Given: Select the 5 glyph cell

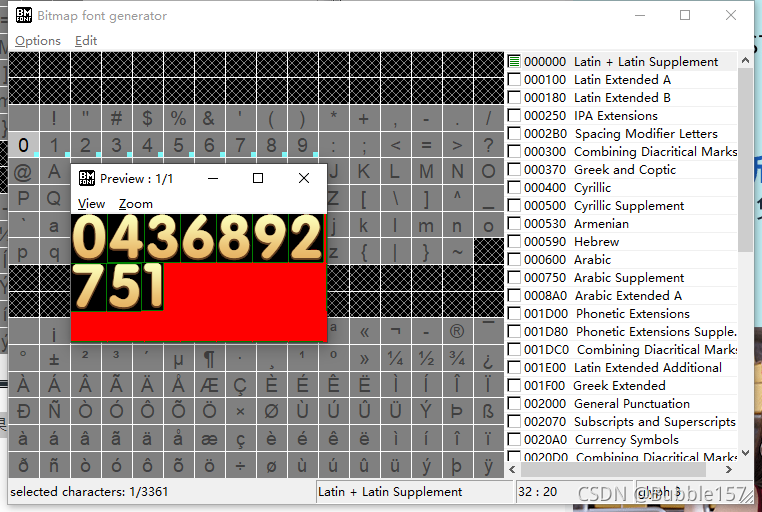Looking at the screenshot, I should click(178, 145).
